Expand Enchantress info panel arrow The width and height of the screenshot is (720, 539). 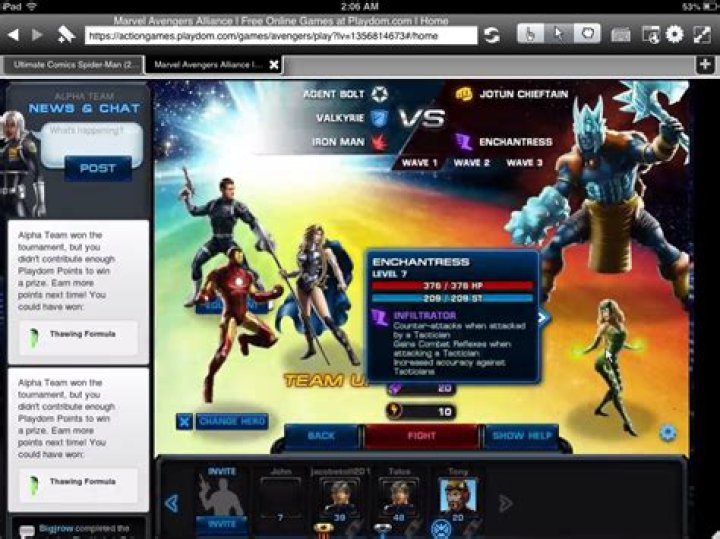pos(544,318)
